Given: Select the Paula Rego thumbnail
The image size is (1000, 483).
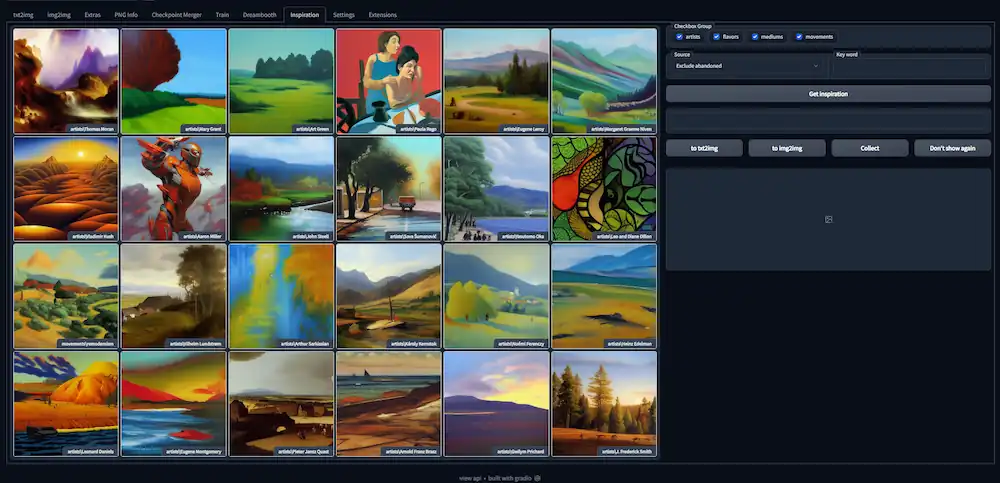Looking at the screenshot, I should point(389,80).
